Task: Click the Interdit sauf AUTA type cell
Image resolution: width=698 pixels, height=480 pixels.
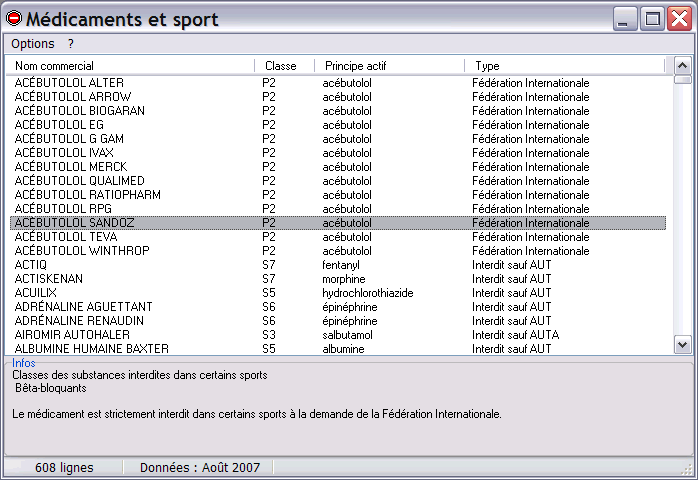Action: 515,335
